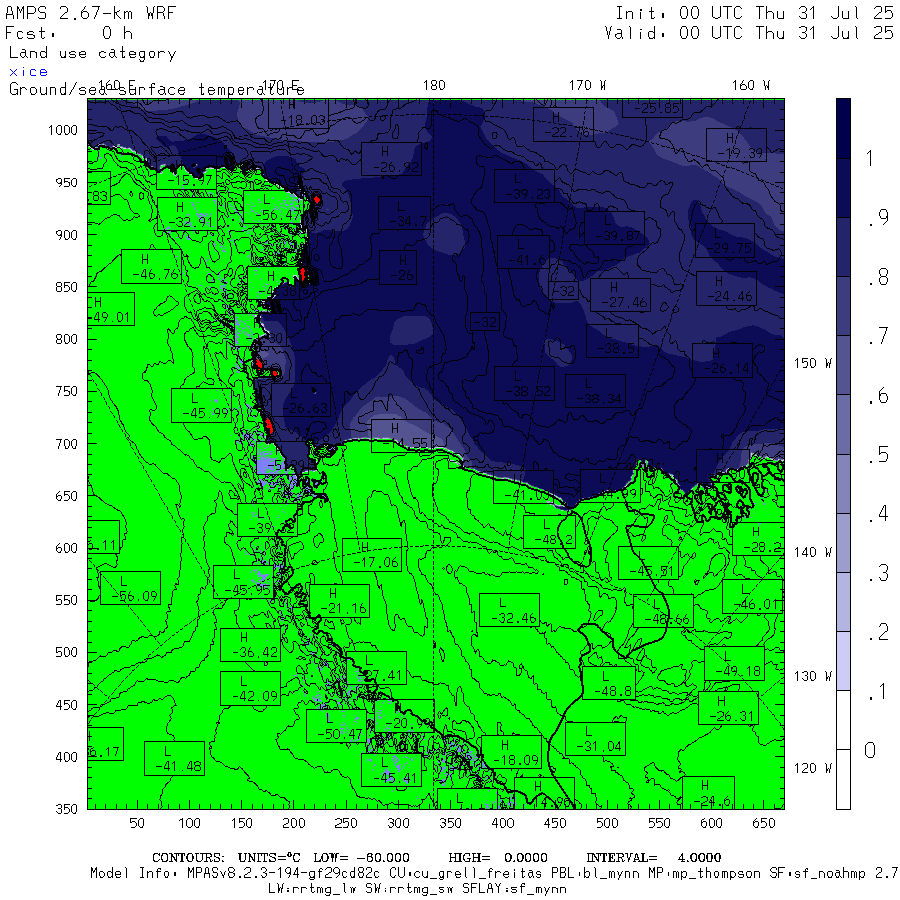
Task: Click the 'H -32.91' map label
Action: 187,214
